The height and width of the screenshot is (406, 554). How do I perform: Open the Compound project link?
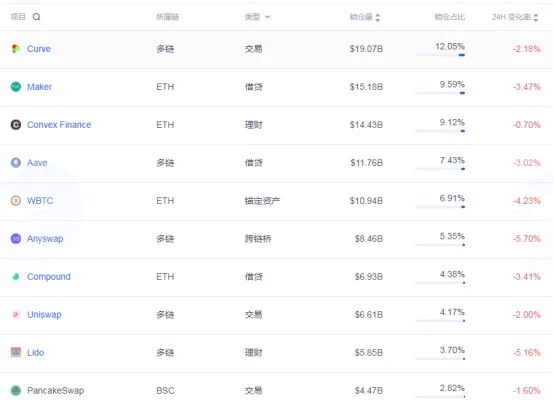(x=49, y=277)
